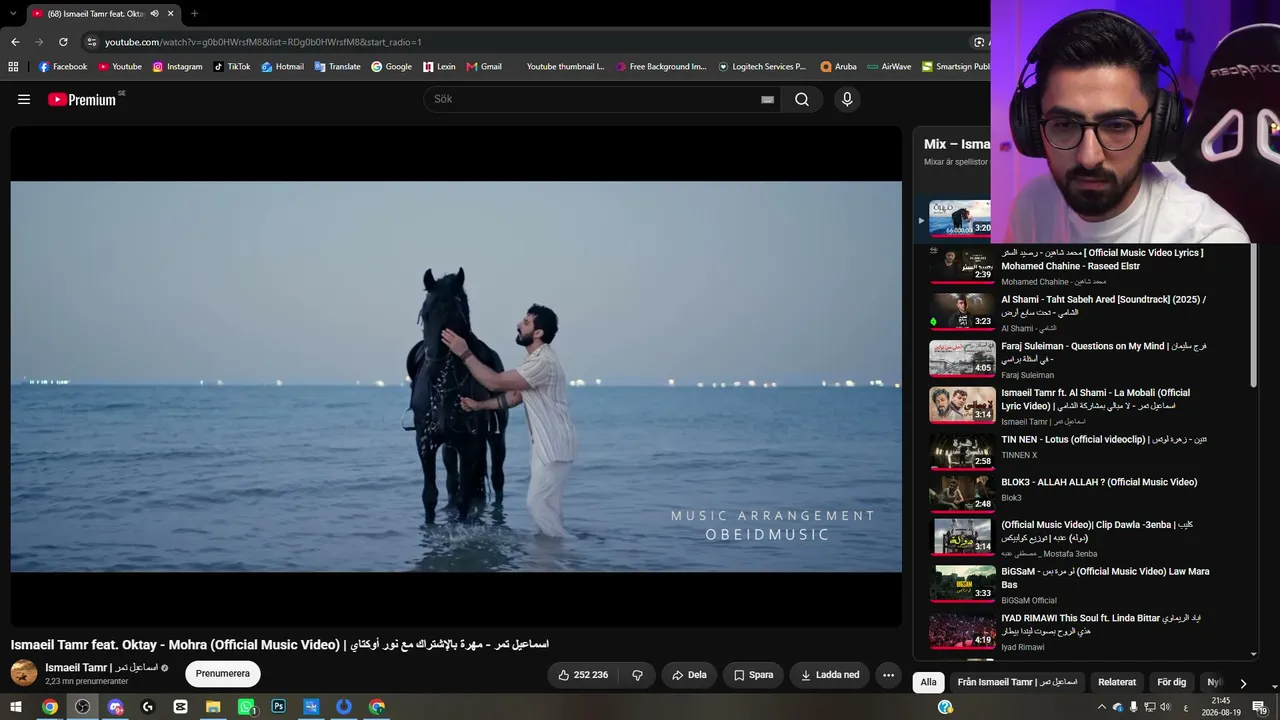This screenshot has height=720, width=1280.
Task: Play Al Shami - Taht Sabeh Ared thumbnail
Action: click(962, 311)
